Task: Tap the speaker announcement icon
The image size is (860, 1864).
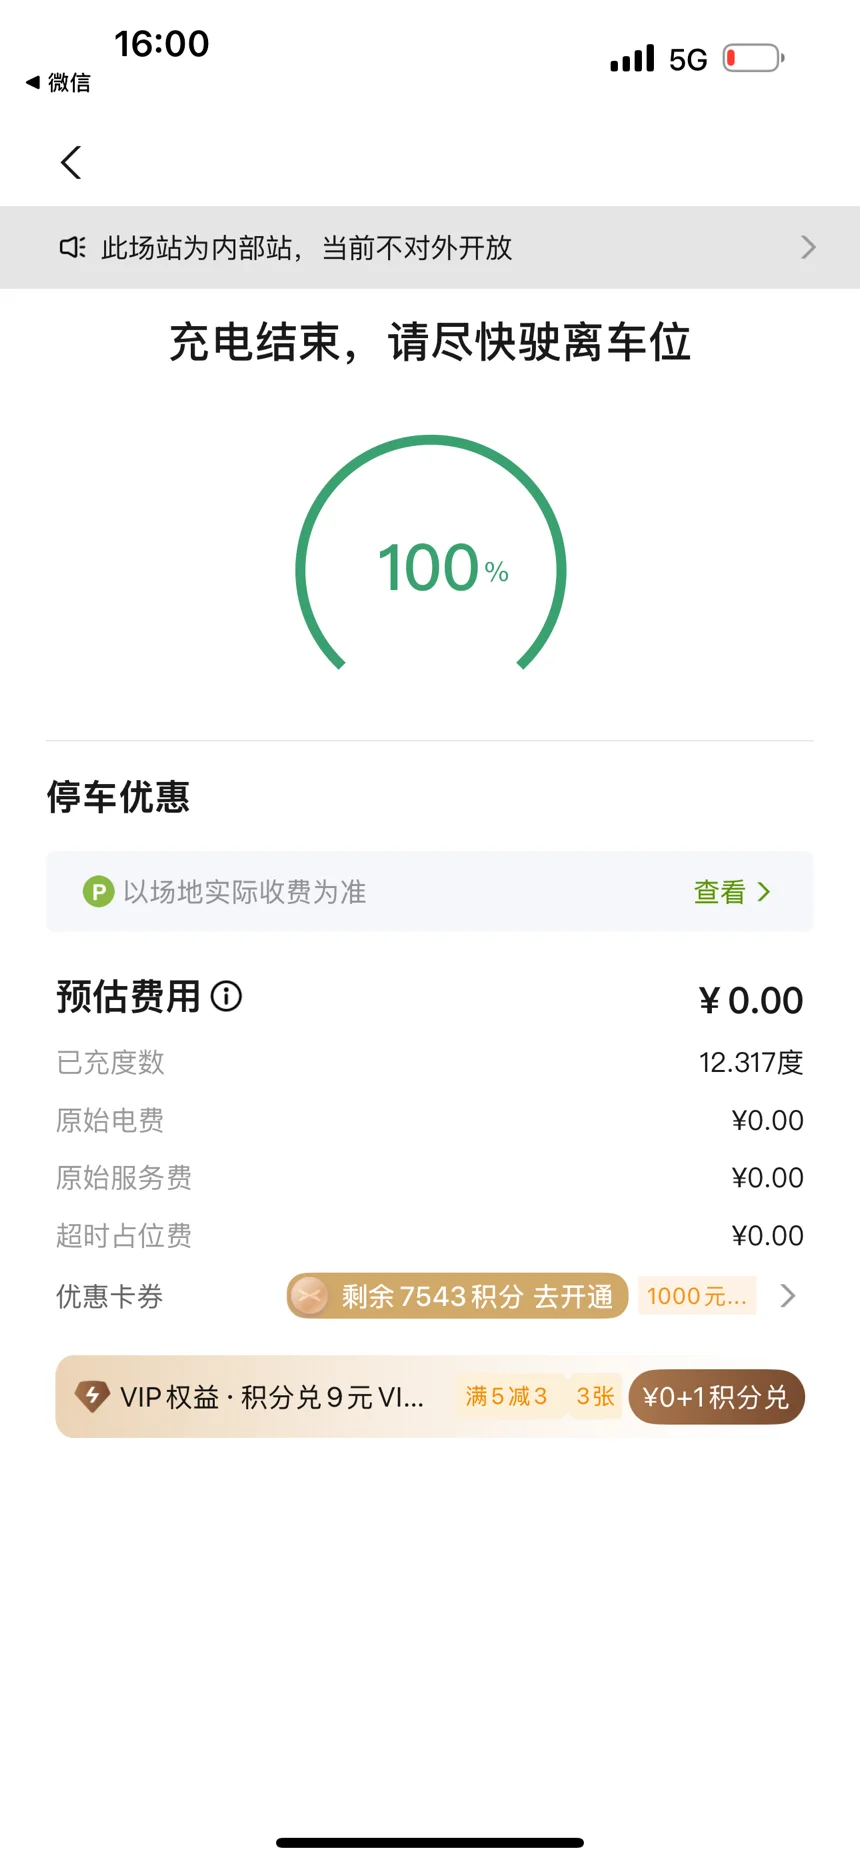Action: pyautogui.click(x=72, y=247)
